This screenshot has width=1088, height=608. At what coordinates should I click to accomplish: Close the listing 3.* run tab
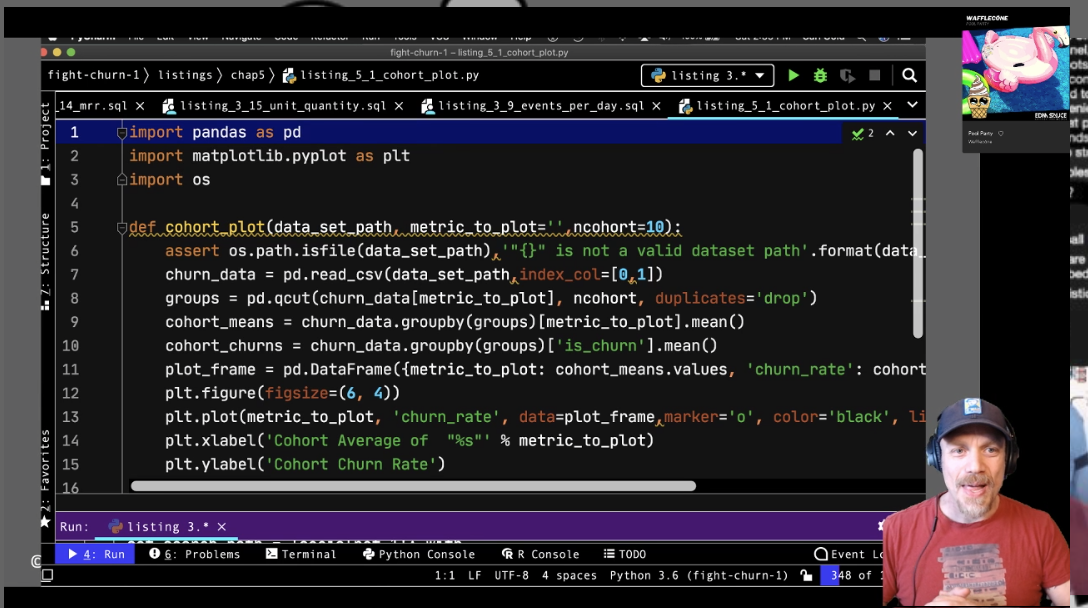click(x=222, y=527)
